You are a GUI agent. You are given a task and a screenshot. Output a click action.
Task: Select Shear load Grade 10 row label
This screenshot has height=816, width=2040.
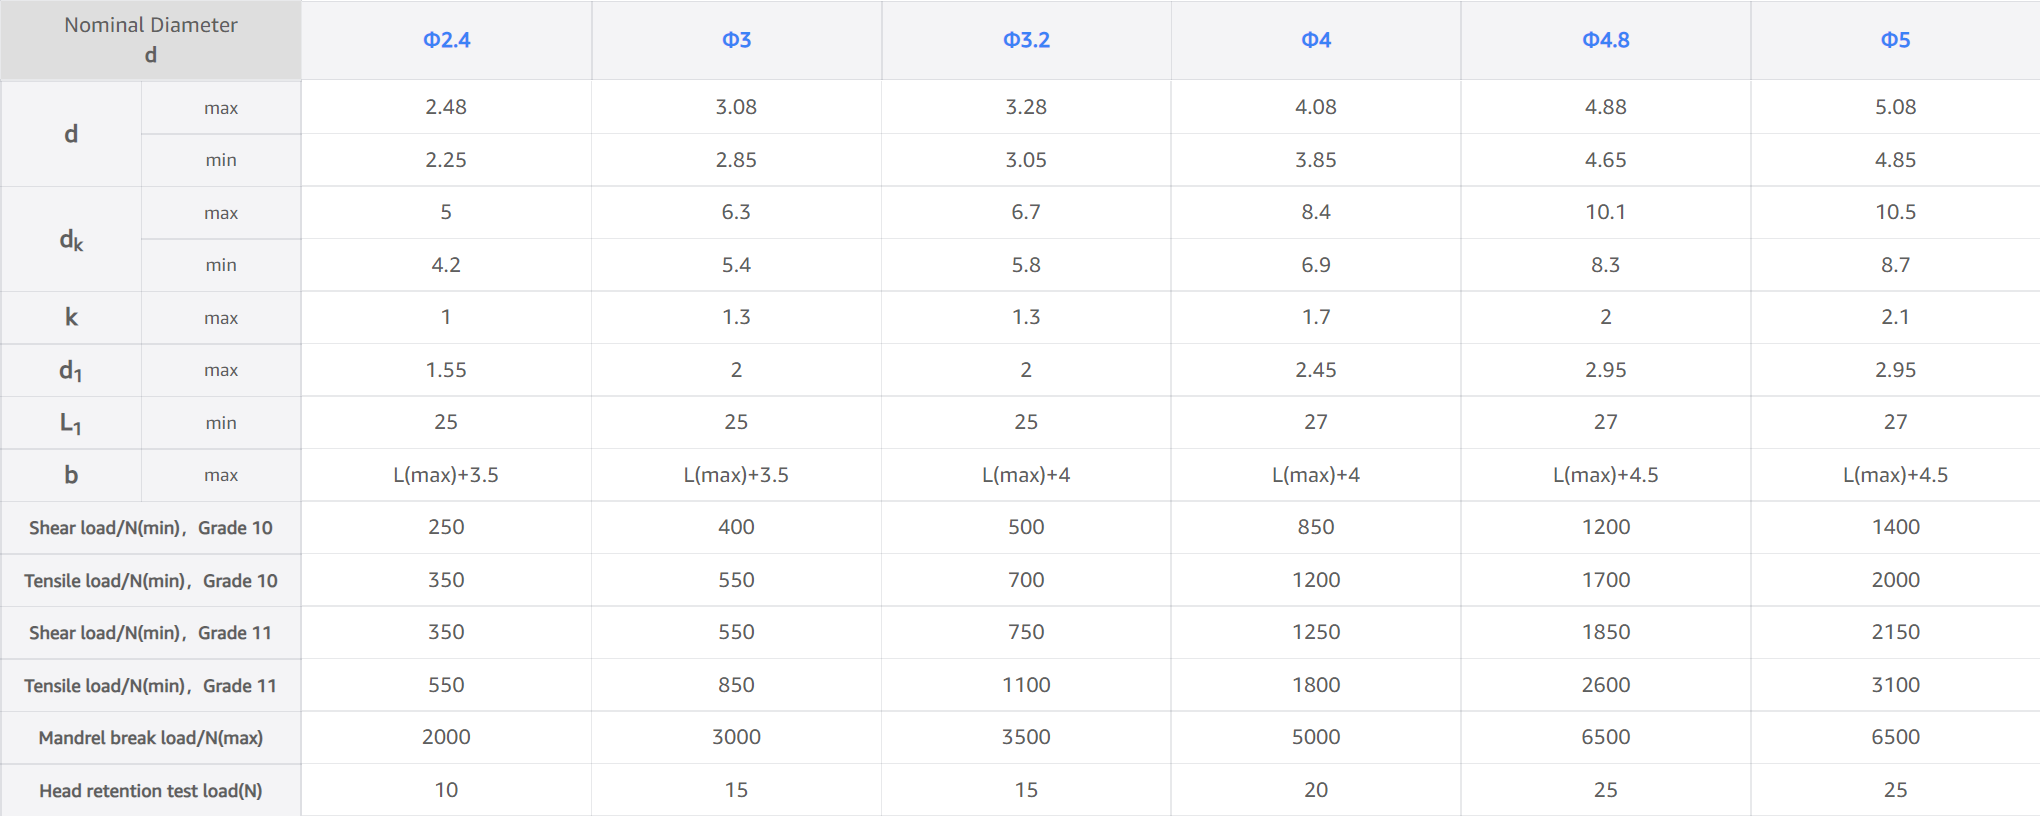pyautogui.click(x=151, y=528)
